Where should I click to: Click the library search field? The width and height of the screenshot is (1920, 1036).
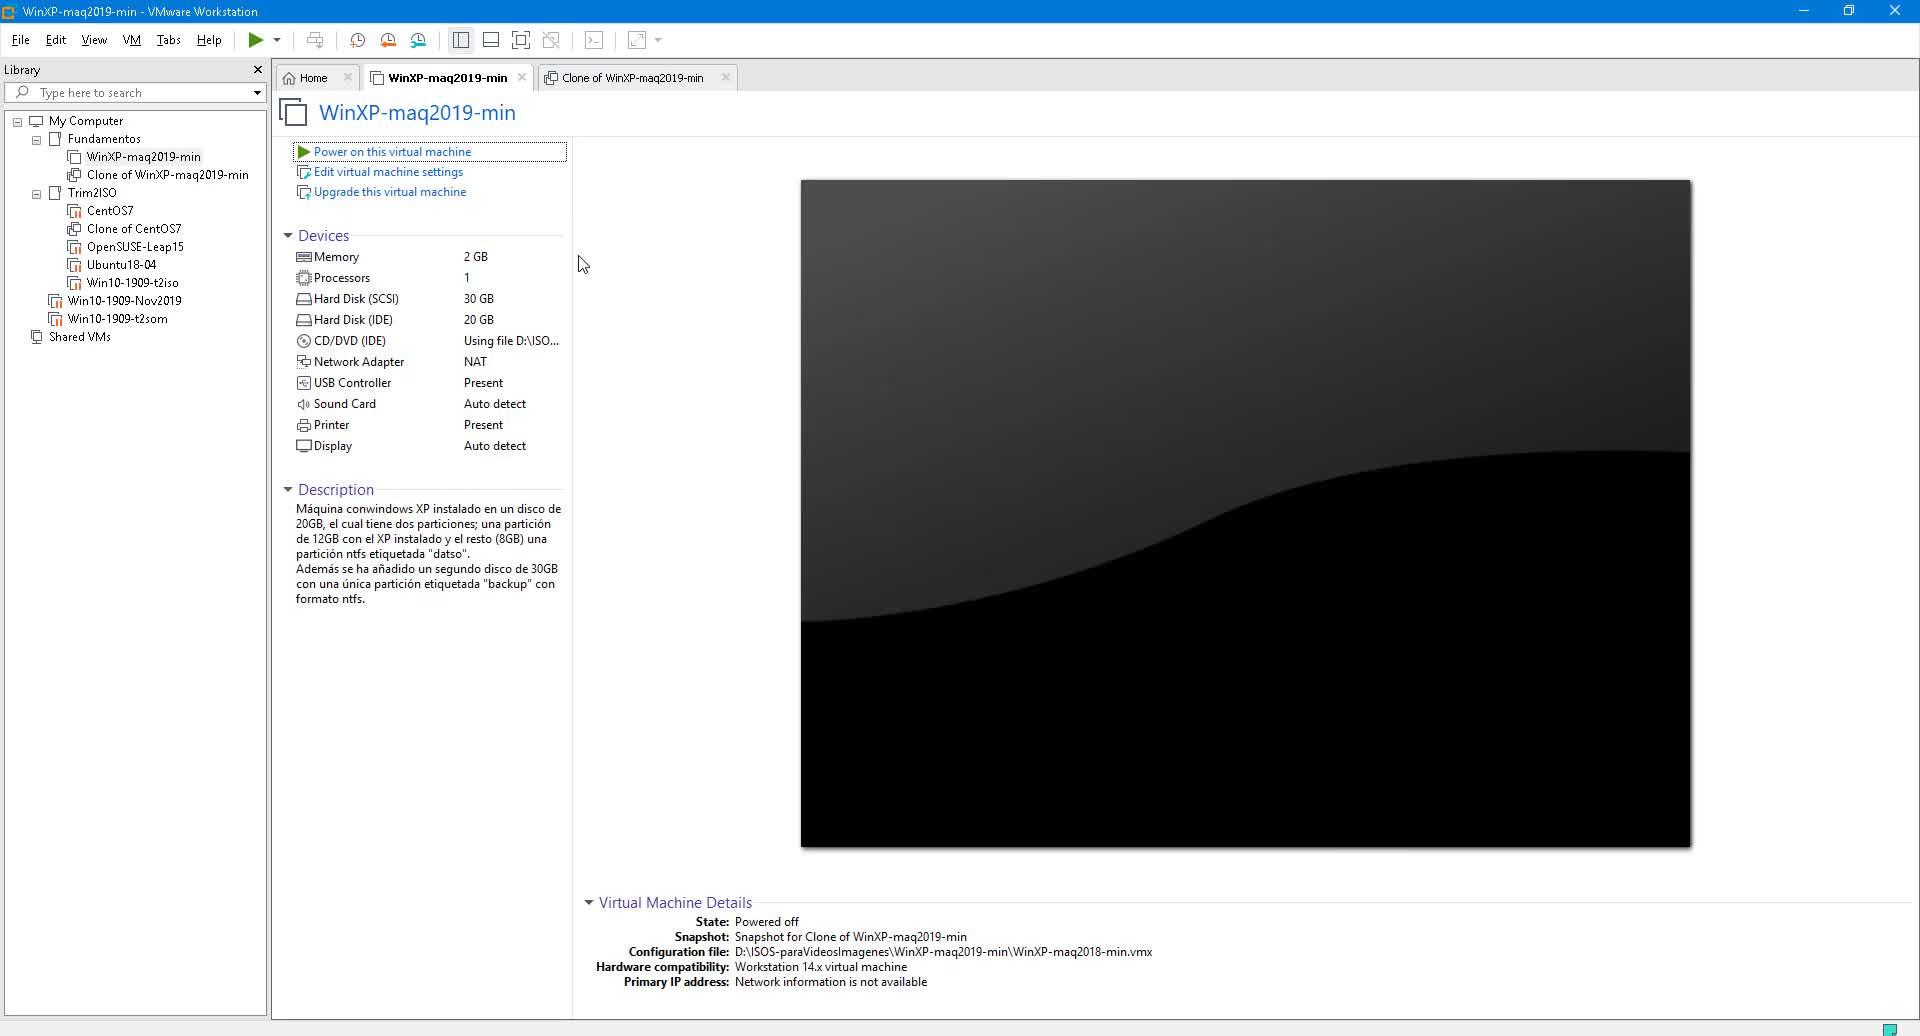coord(135,93)
